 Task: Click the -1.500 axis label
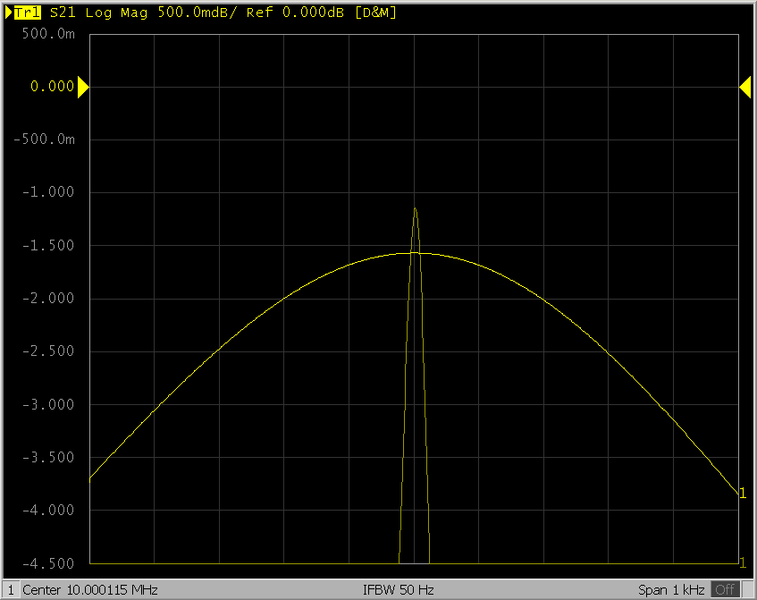tap(49, 246)
